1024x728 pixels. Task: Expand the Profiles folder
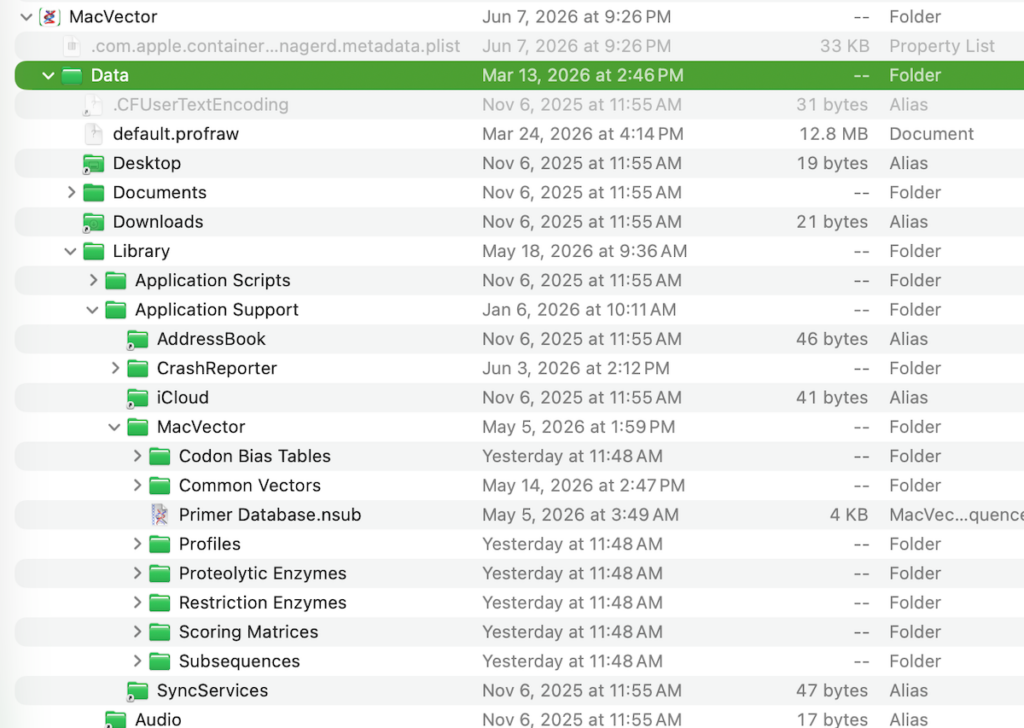click(x=137, y=545)
